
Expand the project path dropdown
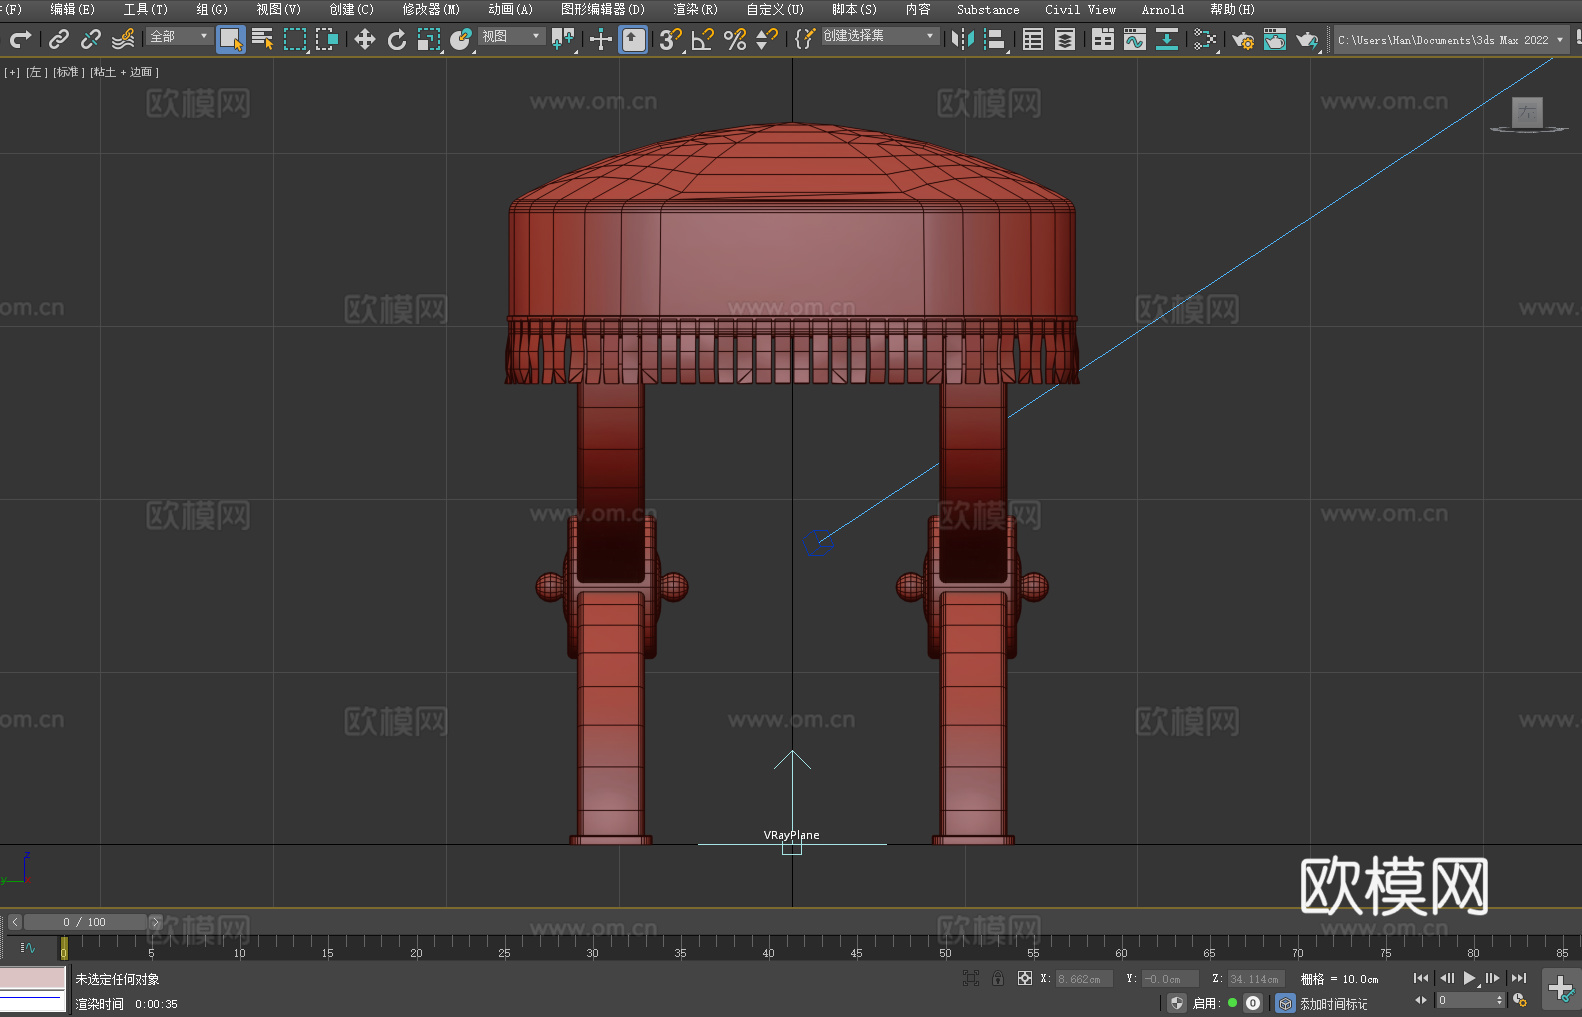(x=1559, y=40)
